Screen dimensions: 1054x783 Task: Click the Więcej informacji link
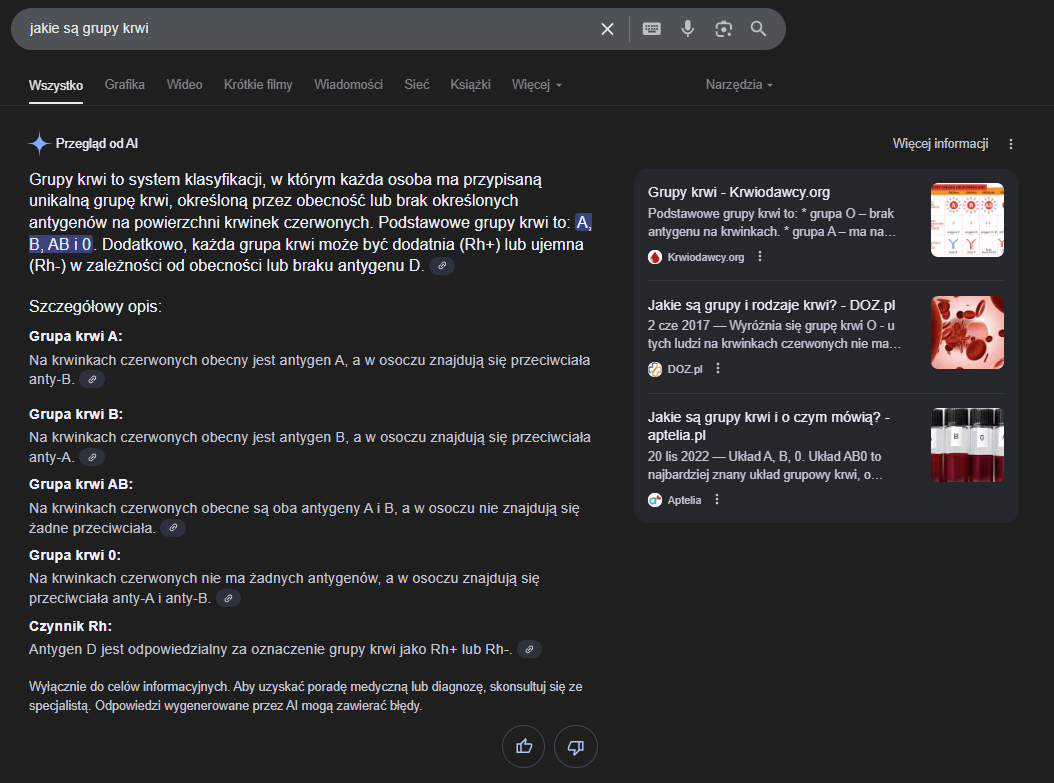pyautogui.click(x=940, y=144)
